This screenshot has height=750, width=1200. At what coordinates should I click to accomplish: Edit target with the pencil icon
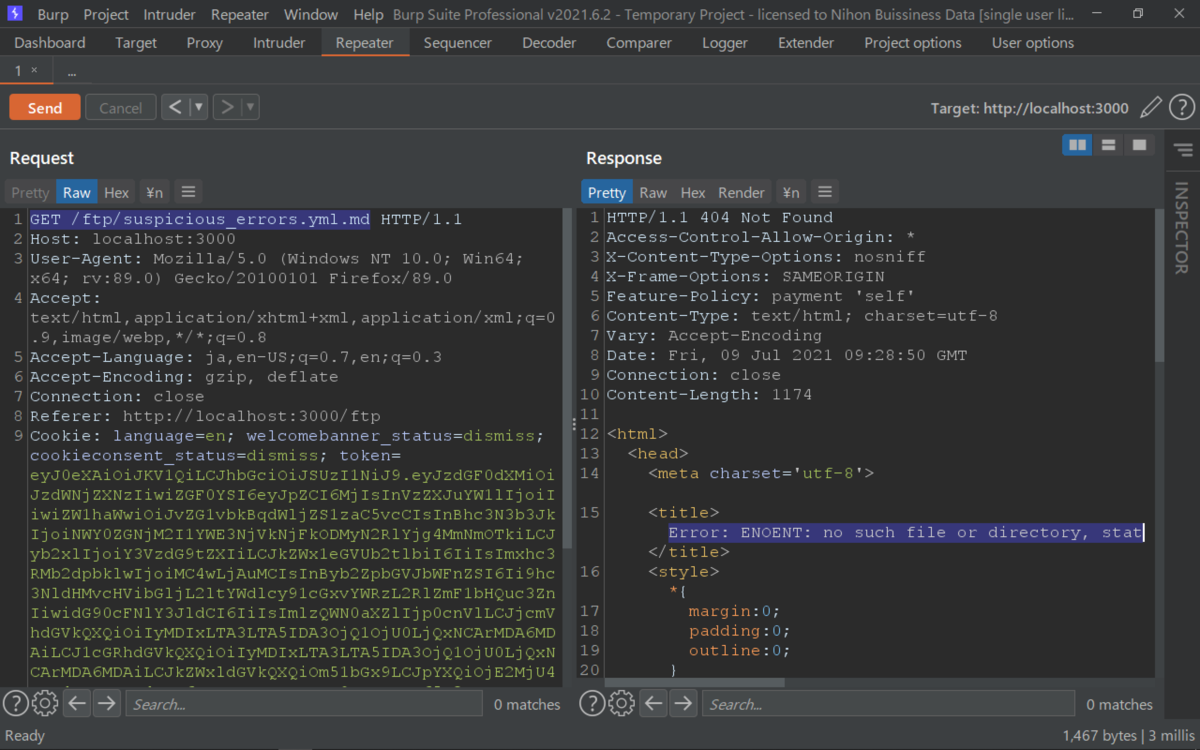pos(1151,107)
